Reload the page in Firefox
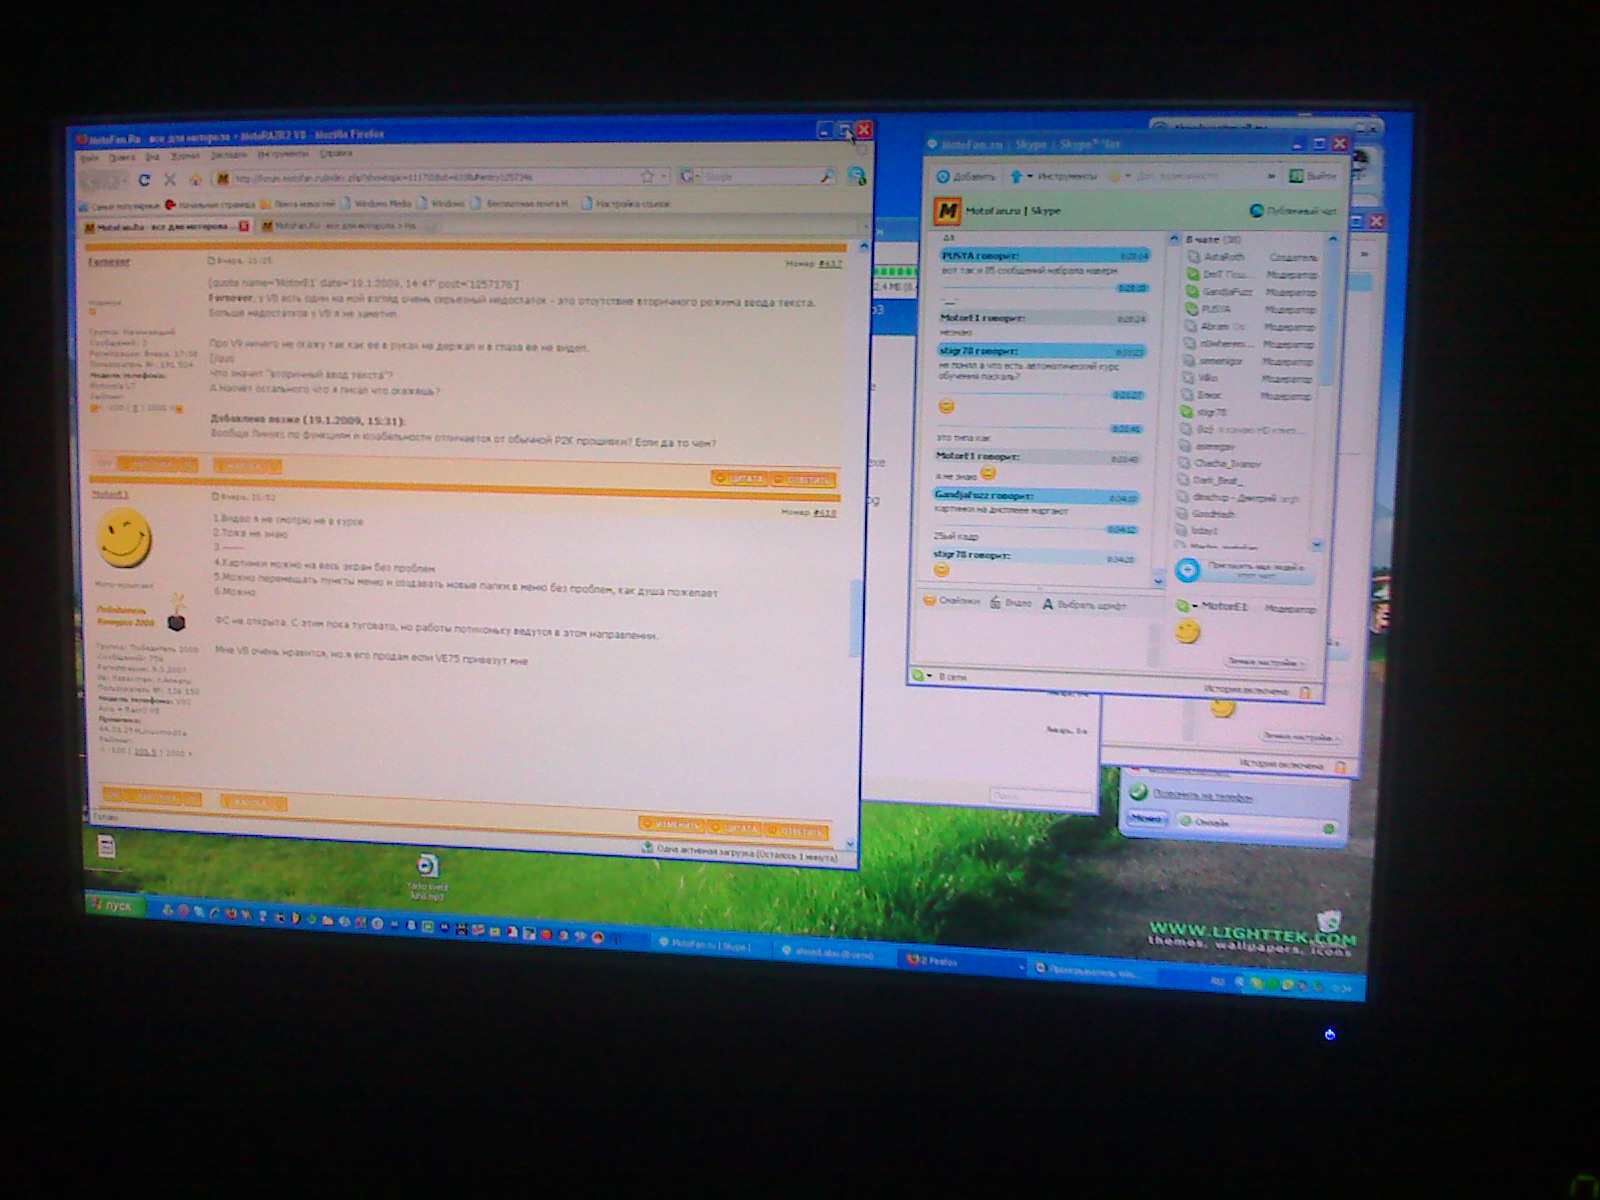Image resolution: width=1600 pixels, height=1200 pixels. pos(144,180)
